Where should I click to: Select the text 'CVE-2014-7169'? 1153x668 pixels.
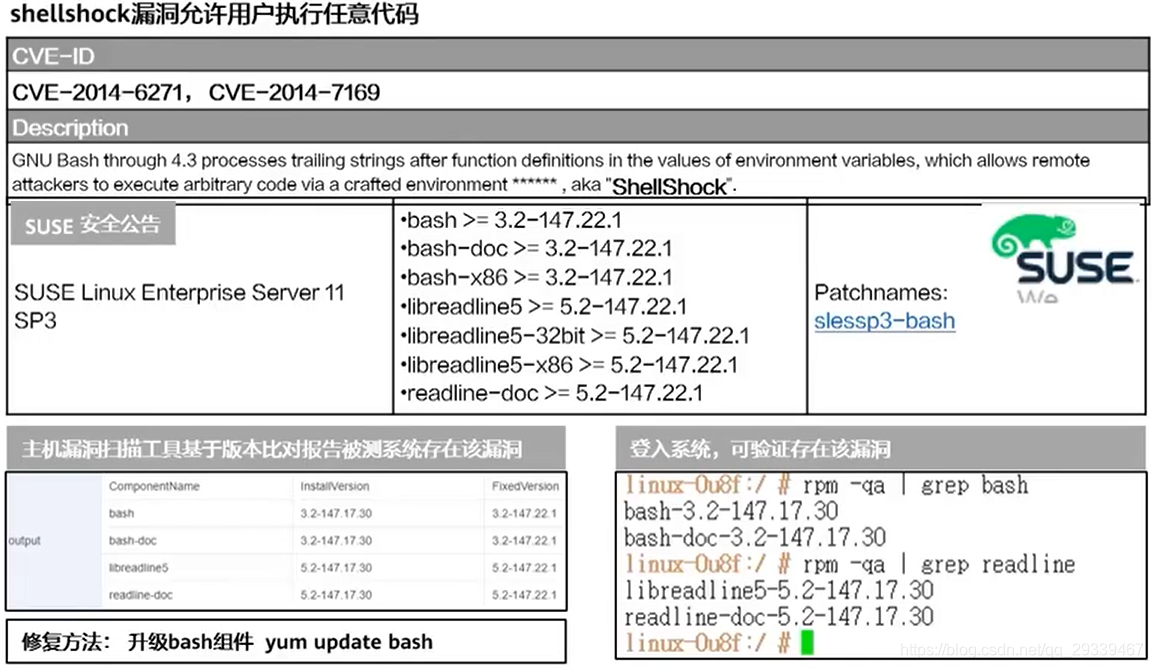tap(294, 93)
